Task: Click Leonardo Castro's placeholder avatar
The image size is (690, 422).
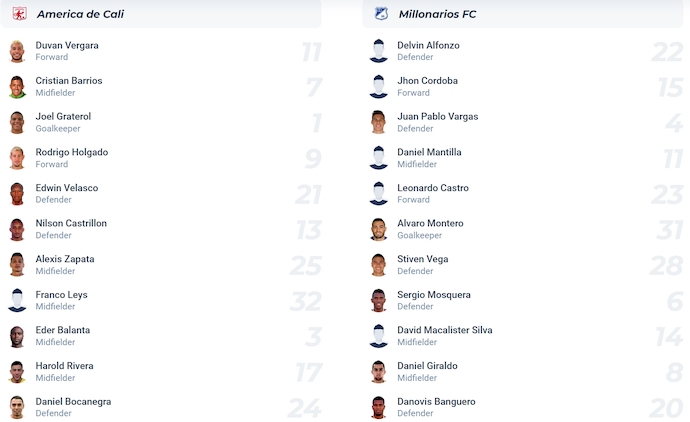Action: pyautogui.click(x=379, y=194)
